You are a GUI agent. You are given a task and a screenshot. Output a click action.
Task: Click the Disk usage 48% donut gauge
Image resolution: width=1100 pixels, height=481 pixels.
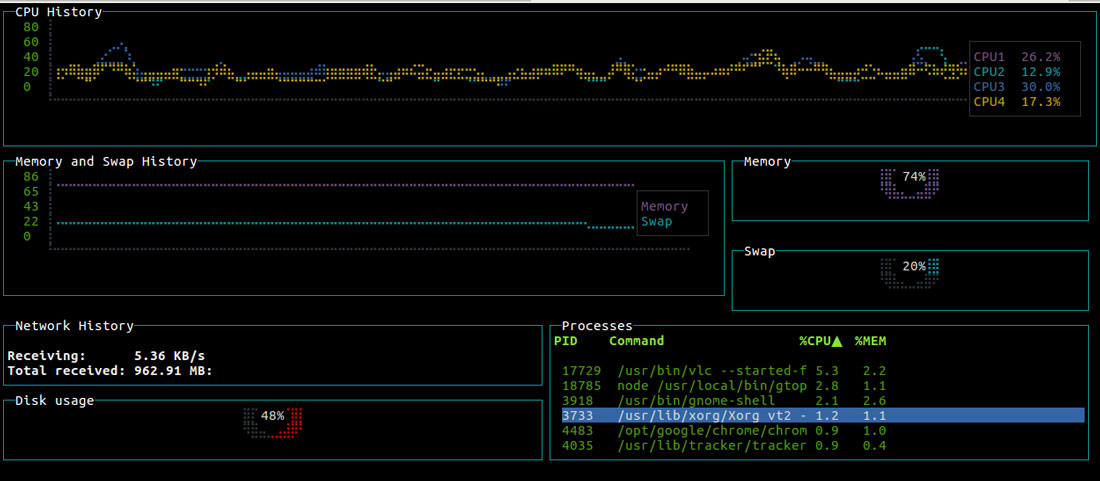point(273,422)
